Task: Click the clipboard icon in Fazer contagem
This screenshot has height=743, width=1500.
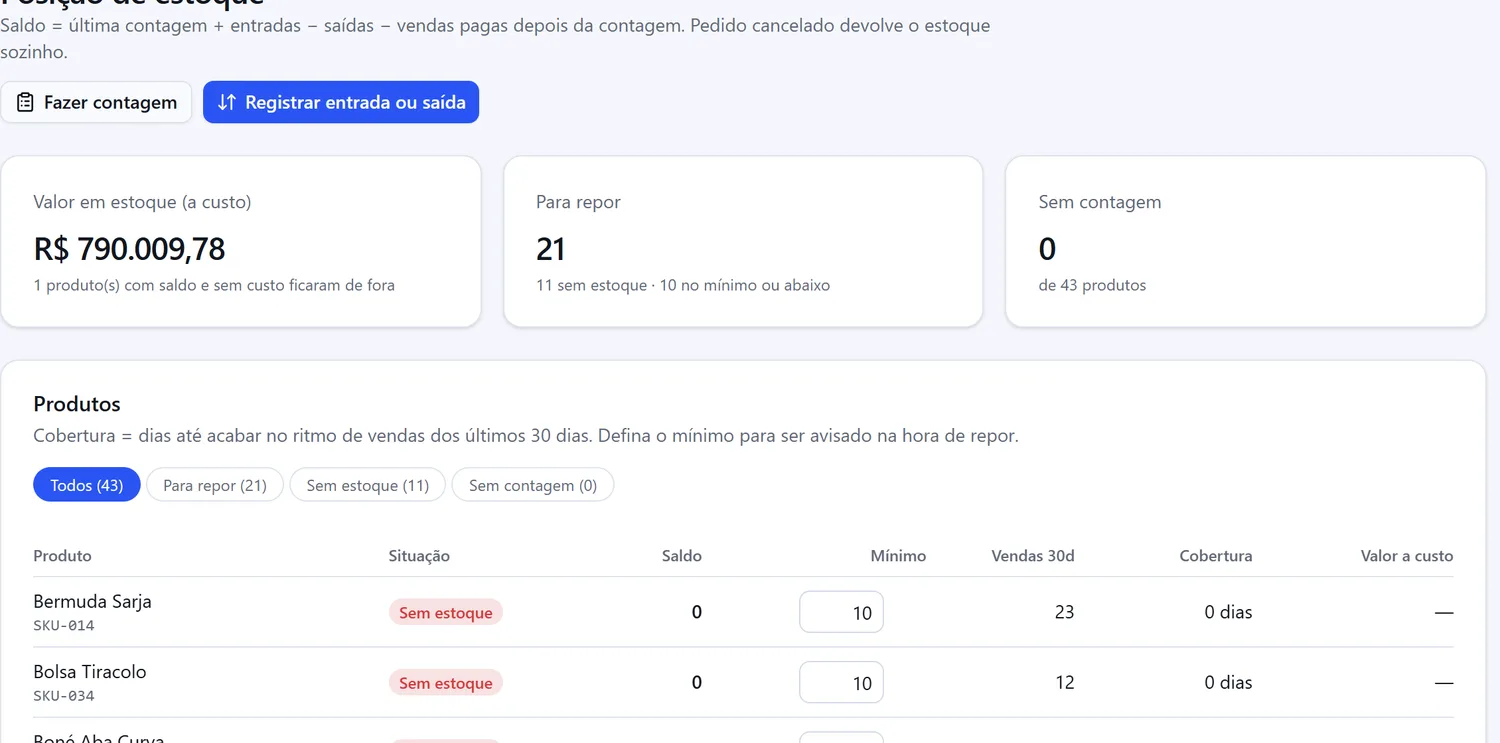Action: [x=25, y=102]
